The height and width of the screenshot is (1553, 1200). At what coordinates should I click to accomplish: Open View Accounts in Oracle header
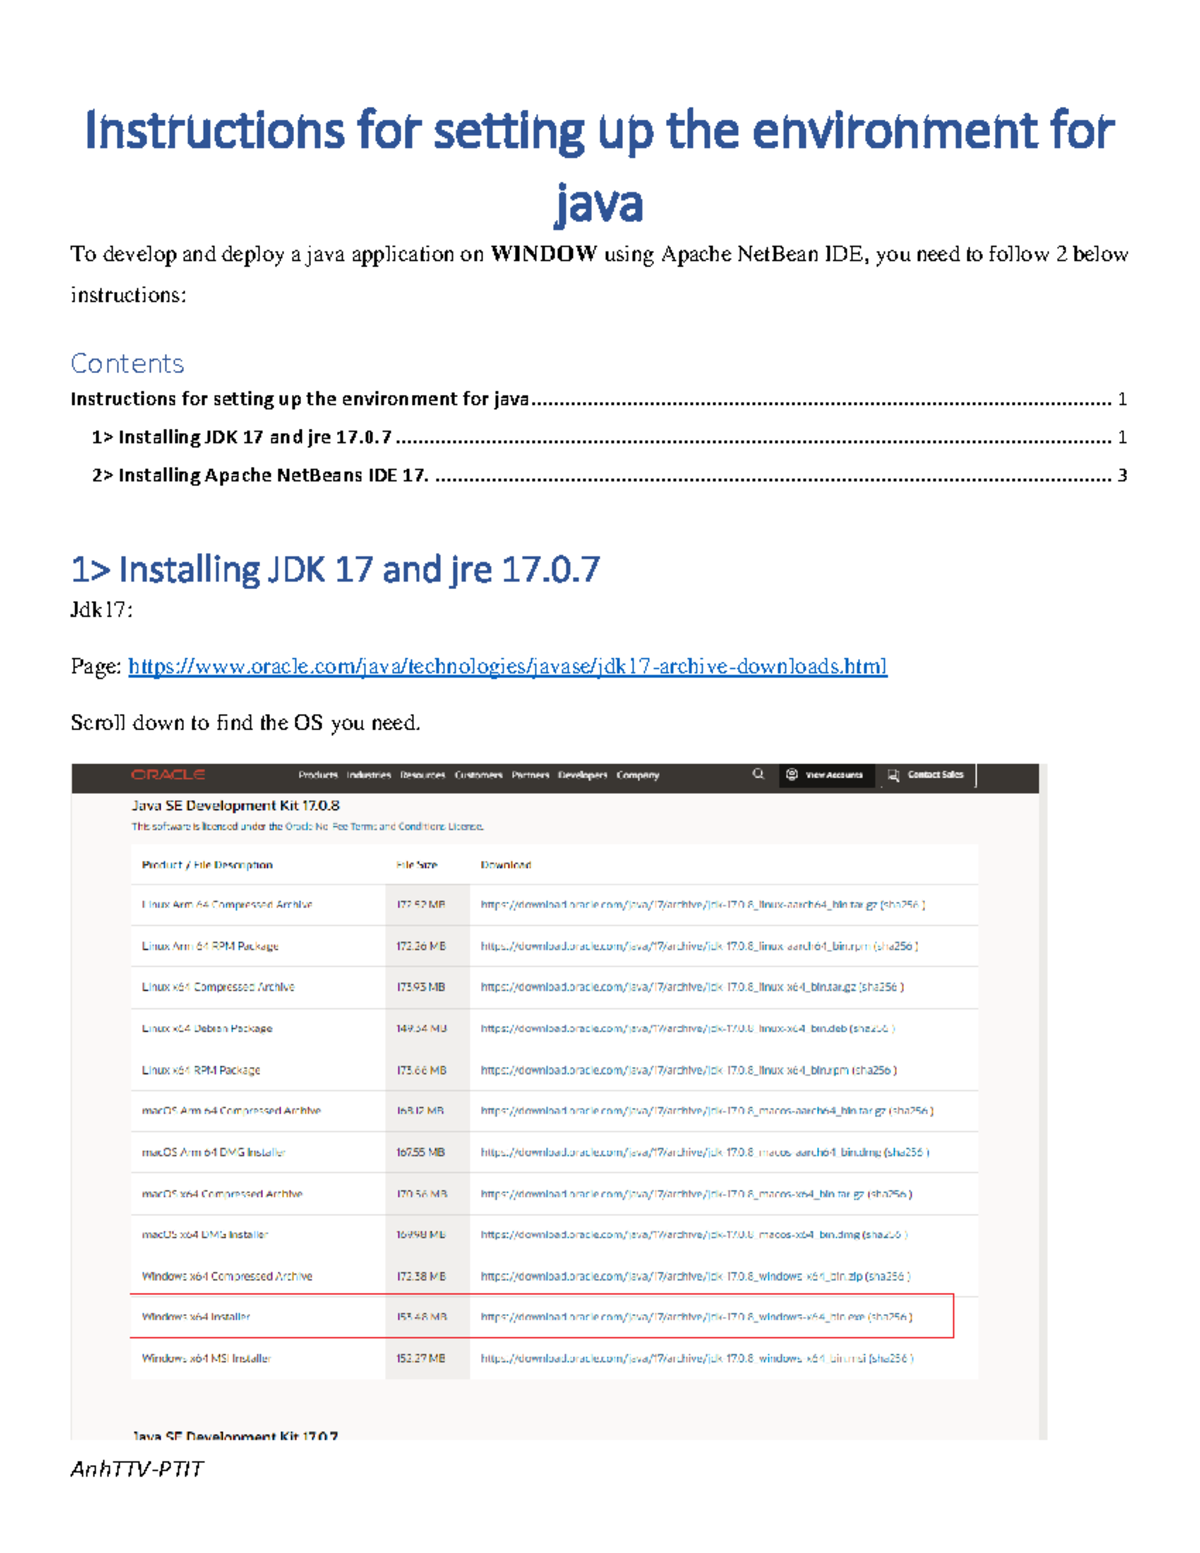825,775
